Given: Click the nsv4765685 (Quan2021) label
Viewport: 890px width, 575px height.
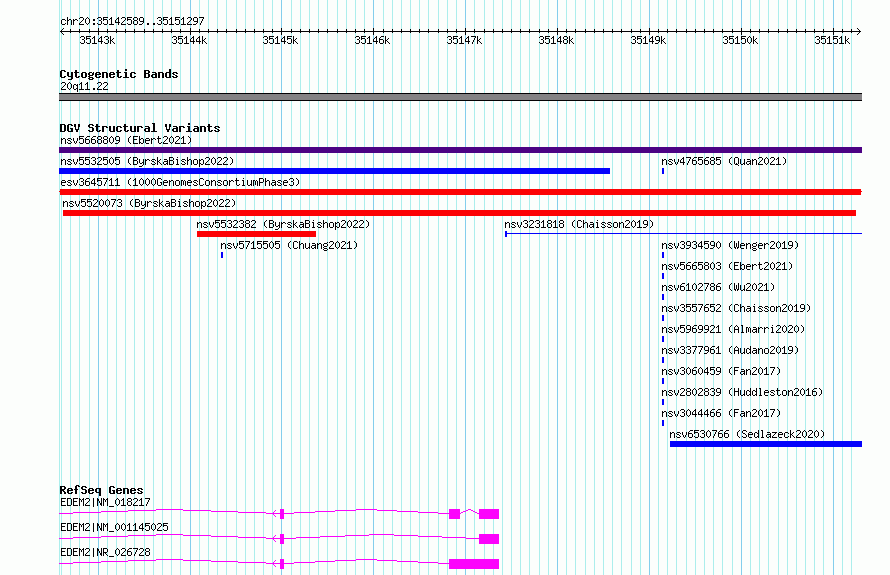Looking at the screenshot, I should pos(724,161).
